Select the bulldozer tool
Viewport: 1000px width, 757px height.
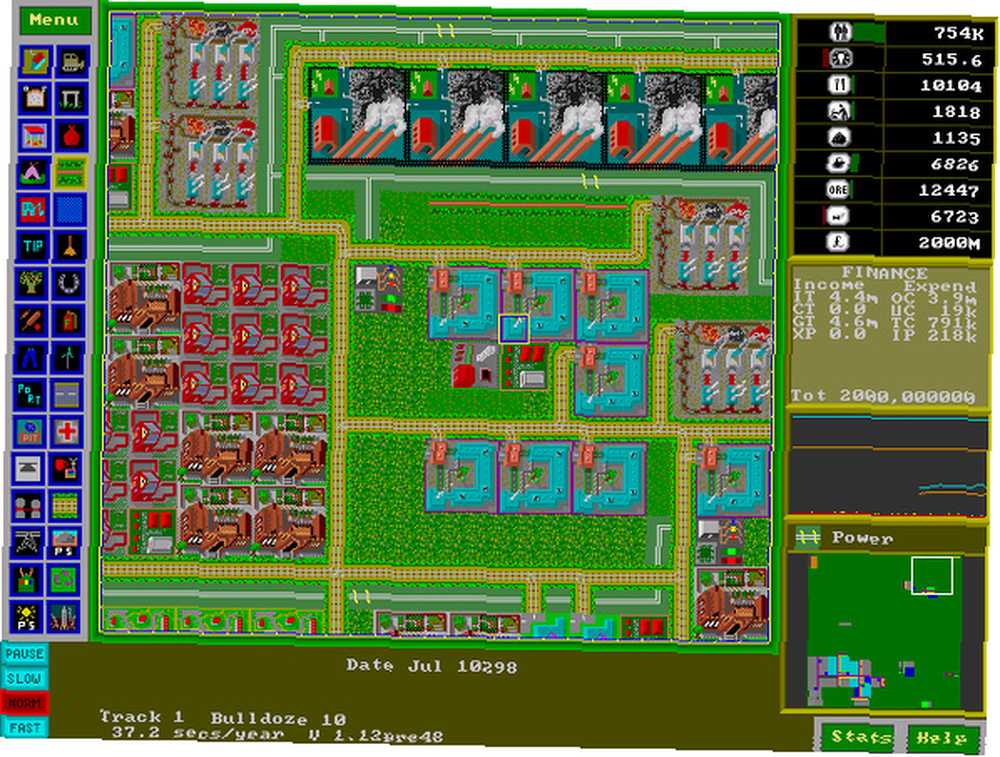click(x=71, y=61)
